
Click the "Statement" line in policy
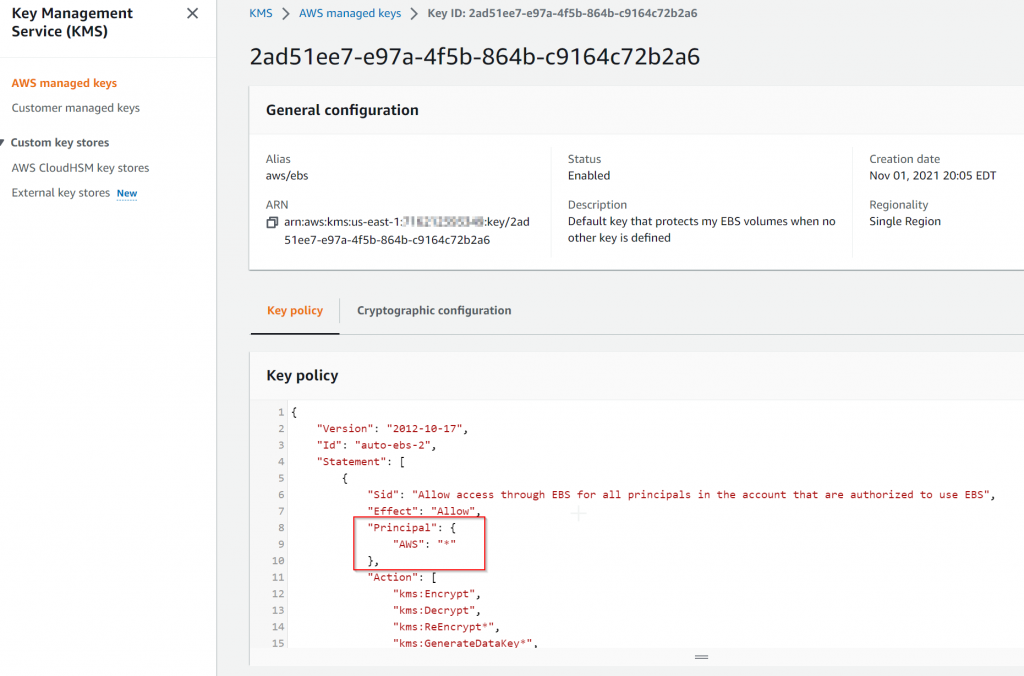(360, 461)
